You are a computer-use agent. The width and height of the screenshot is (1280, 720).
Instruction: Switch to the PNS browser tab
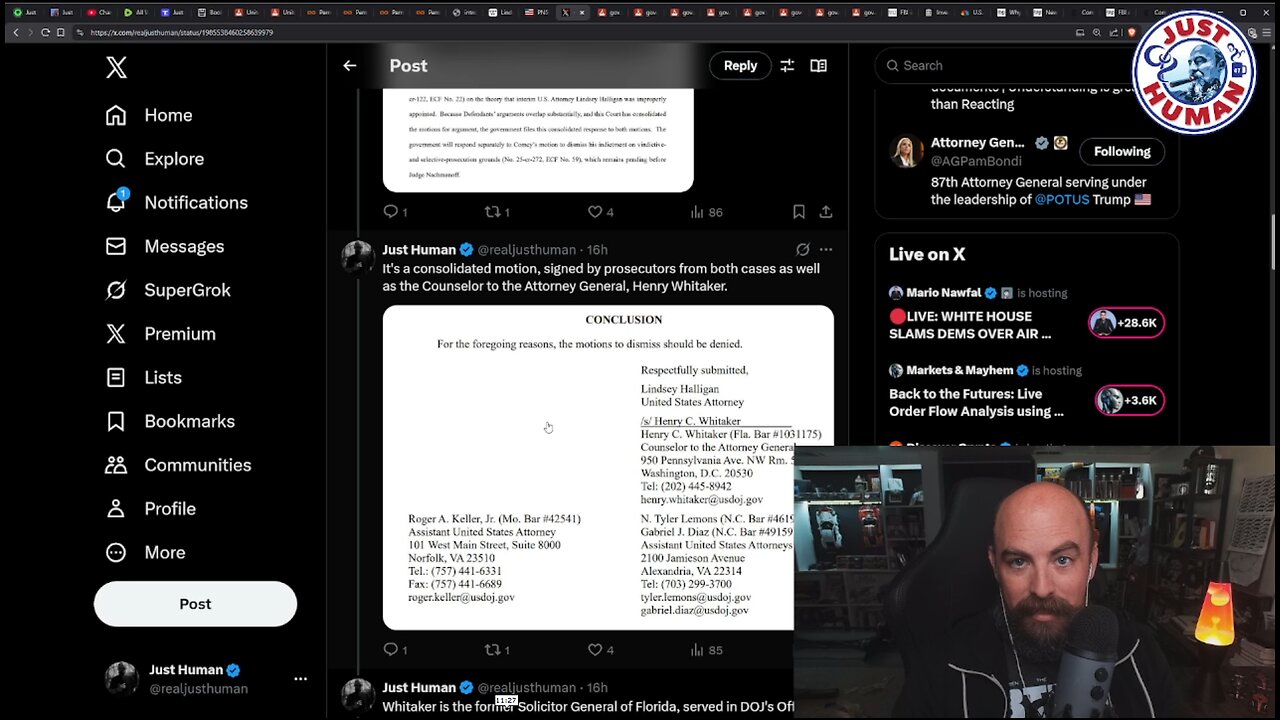coord(538,13)
